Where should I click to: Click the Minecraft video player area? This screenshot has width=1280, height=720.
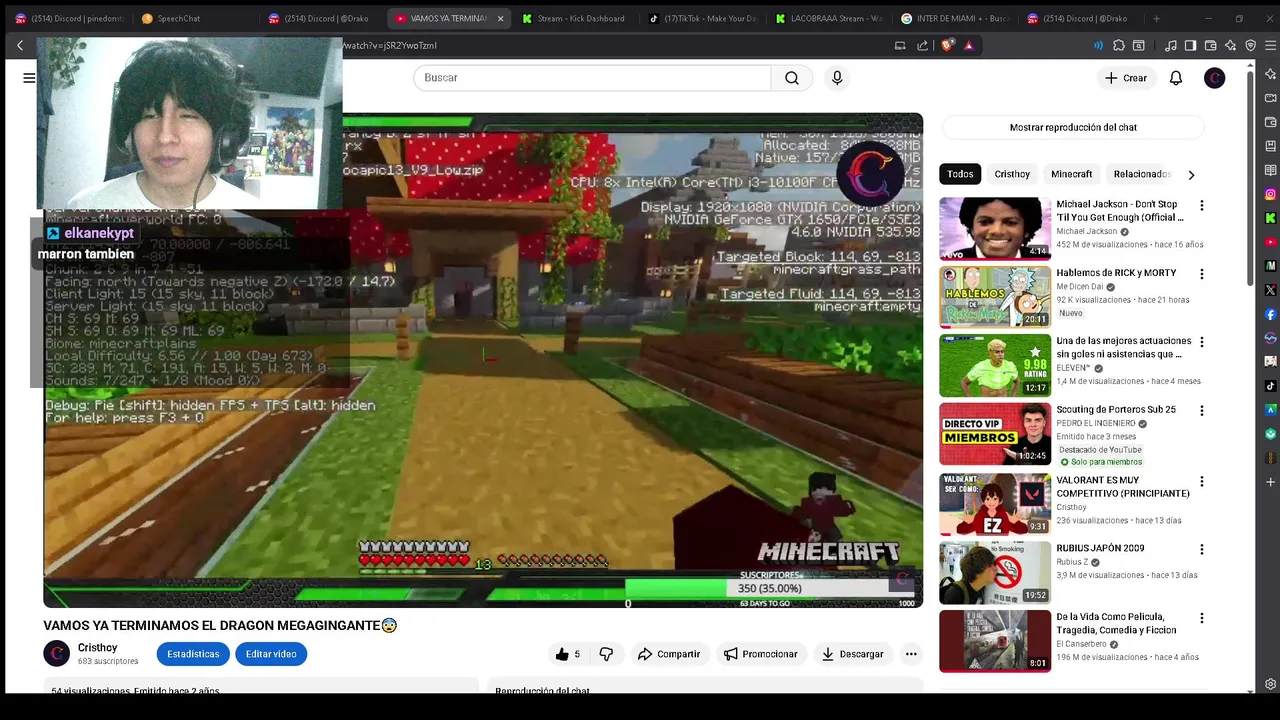pyautogui.click(x=483, y=360)
